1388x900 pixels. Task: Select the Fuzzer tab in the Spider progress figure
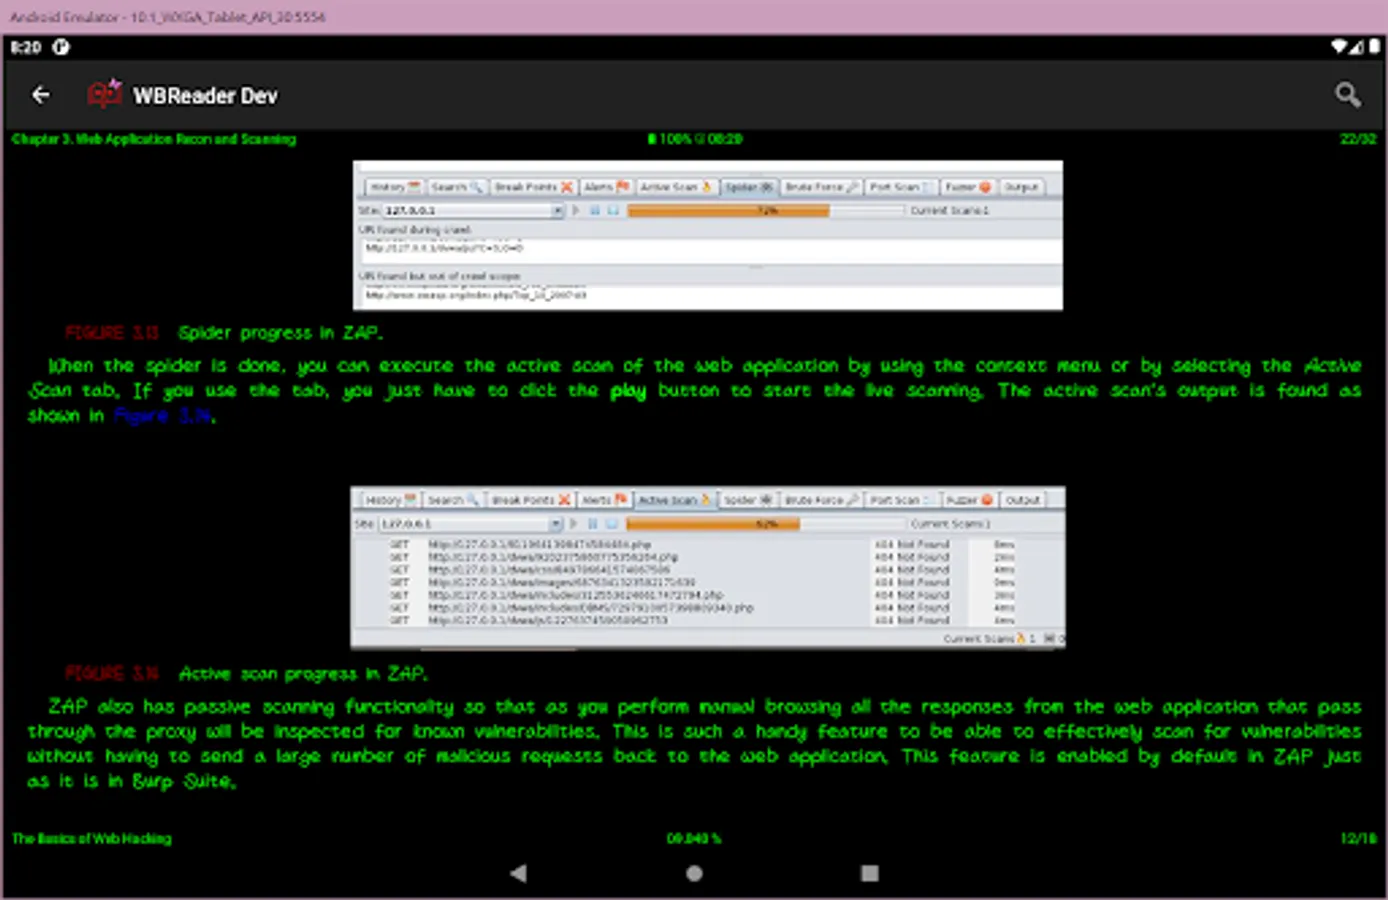[967, 187]
